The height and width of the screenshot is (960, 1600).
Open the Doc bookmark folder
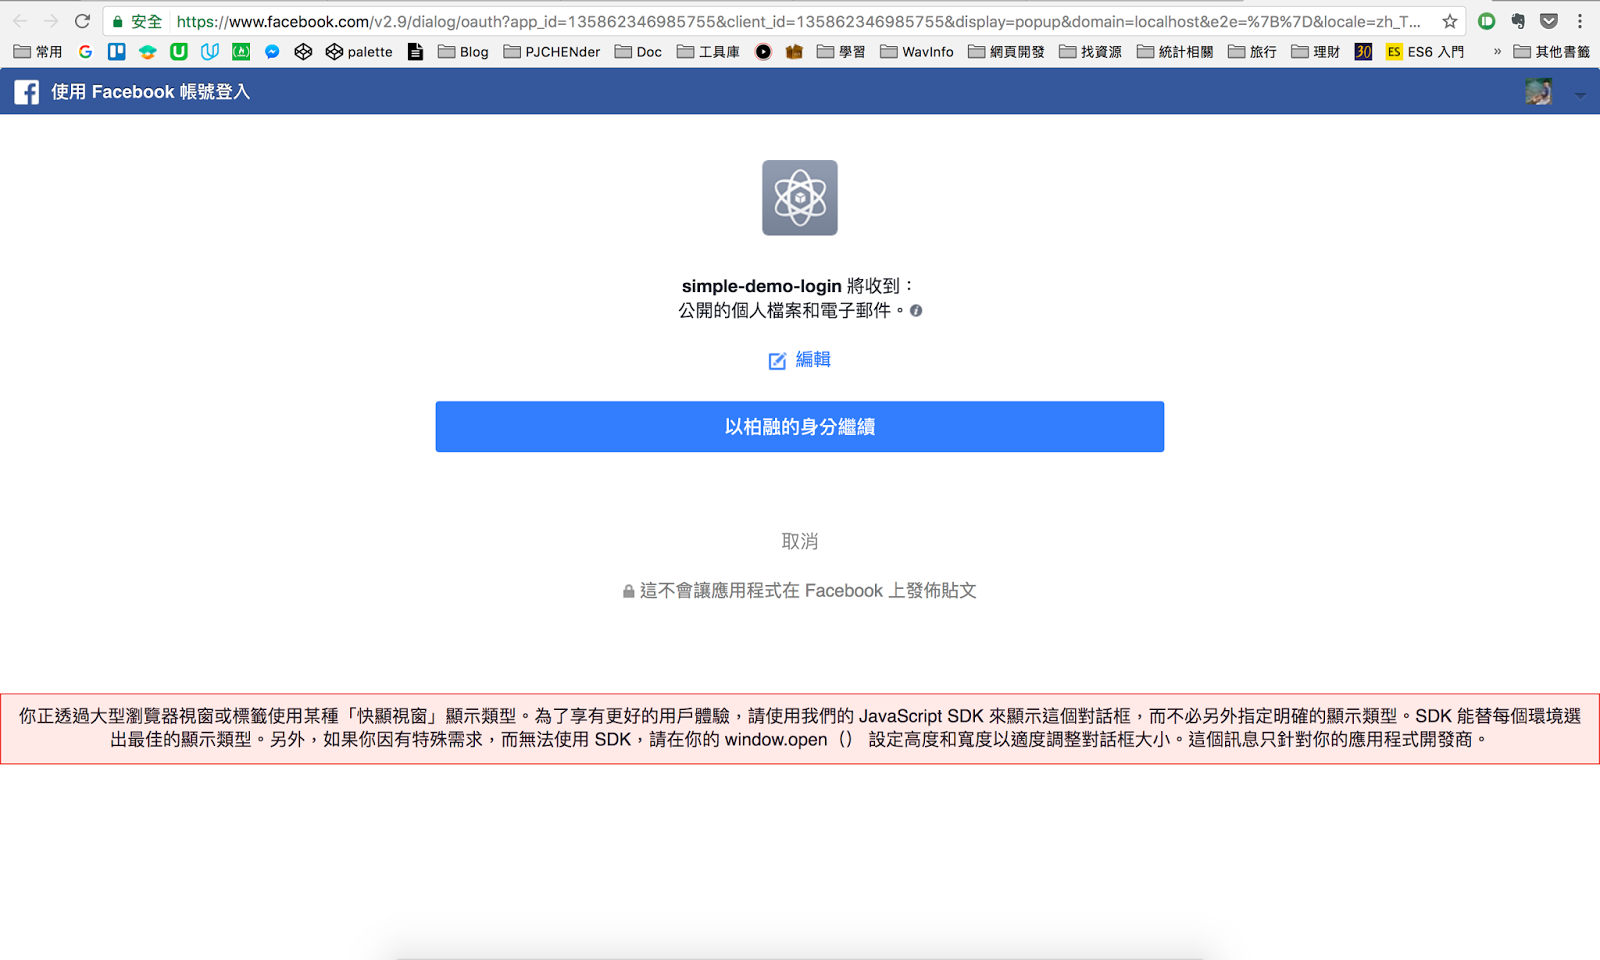(639, 51)
